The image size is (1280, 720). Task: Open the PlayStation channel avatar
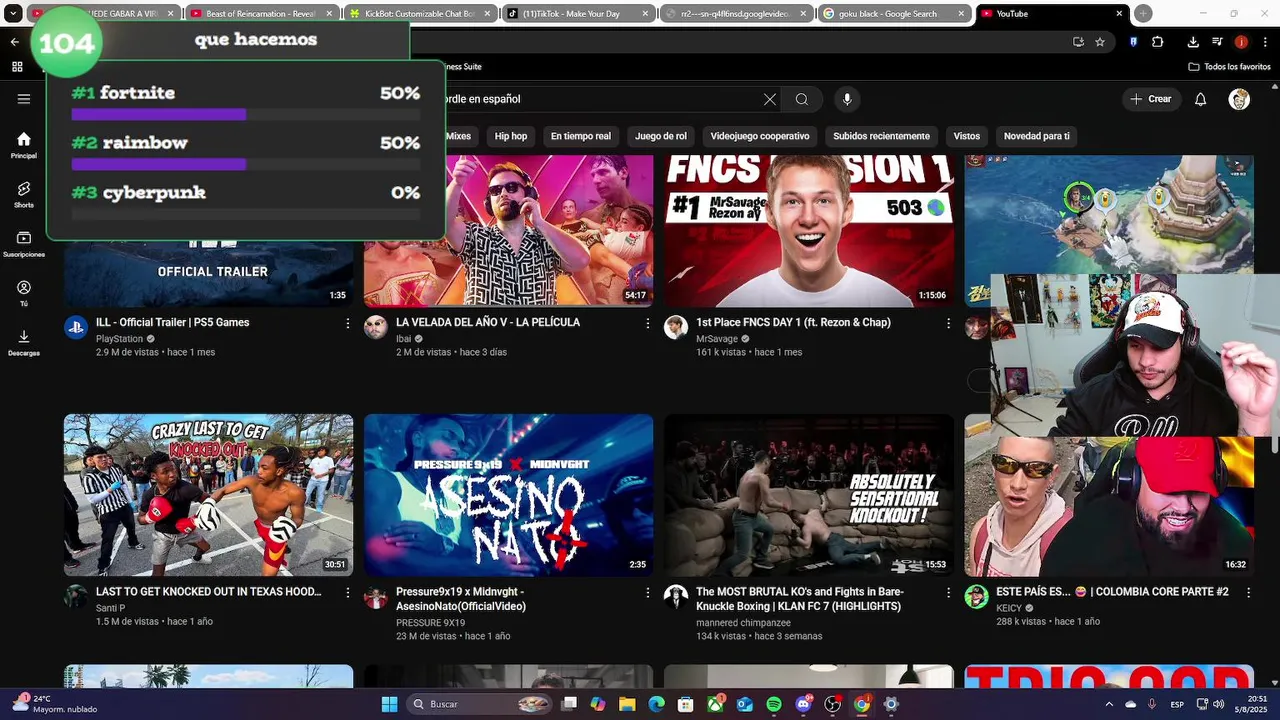pos(76,328)
